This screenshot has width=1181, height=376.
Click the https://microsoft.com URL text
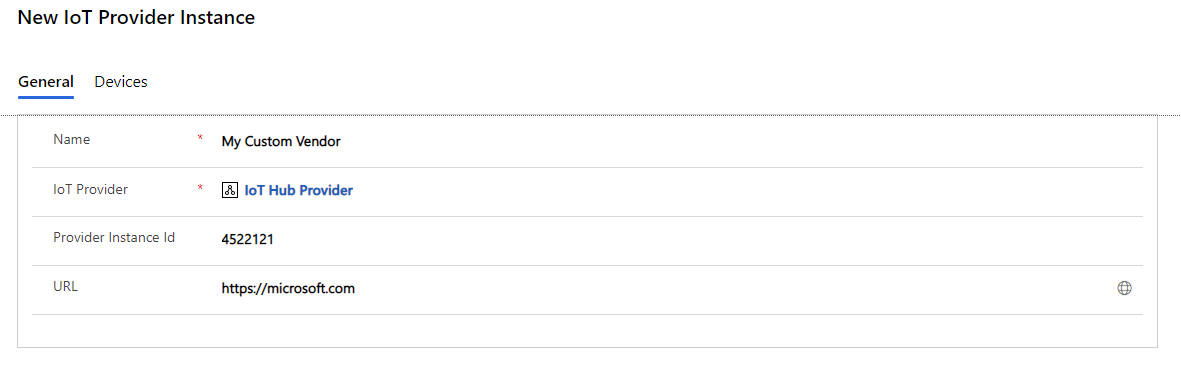tap(288, 288)
